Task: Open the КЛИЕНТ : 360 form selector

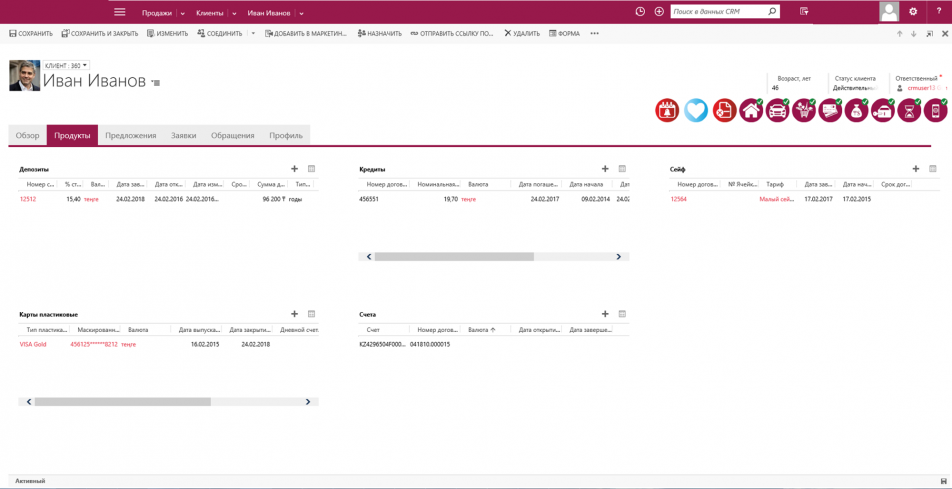Action: [66, 66]
